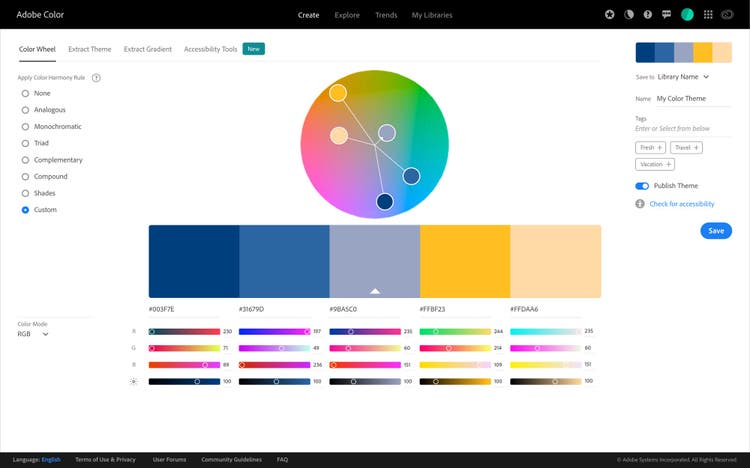Select the medium blue handle on wheel
Image resolution: width=750 pixels, height=468 pixels.
click(411, 176)
